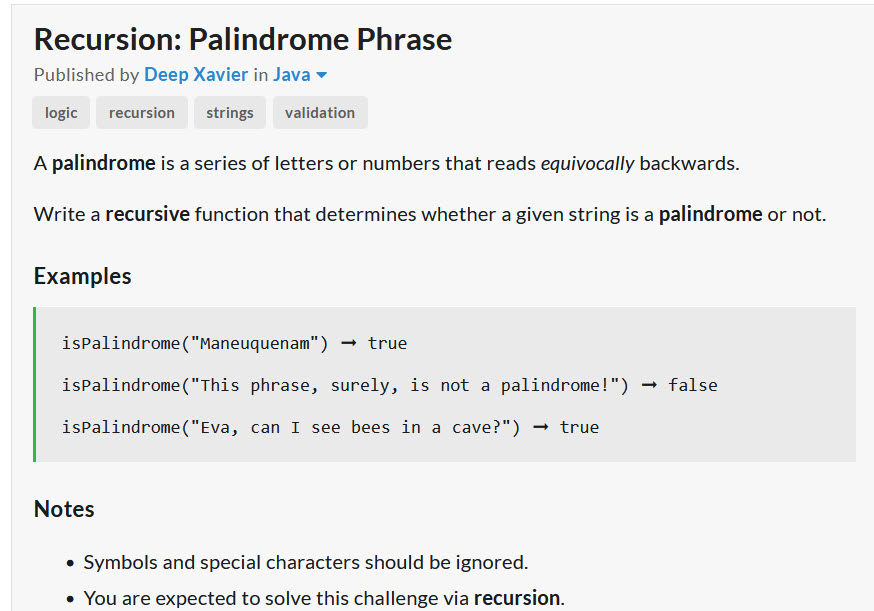Image resolution: width=874 pixels, height=611 pixels.
Task: Select the recursion tag
Action: point(142,113)
